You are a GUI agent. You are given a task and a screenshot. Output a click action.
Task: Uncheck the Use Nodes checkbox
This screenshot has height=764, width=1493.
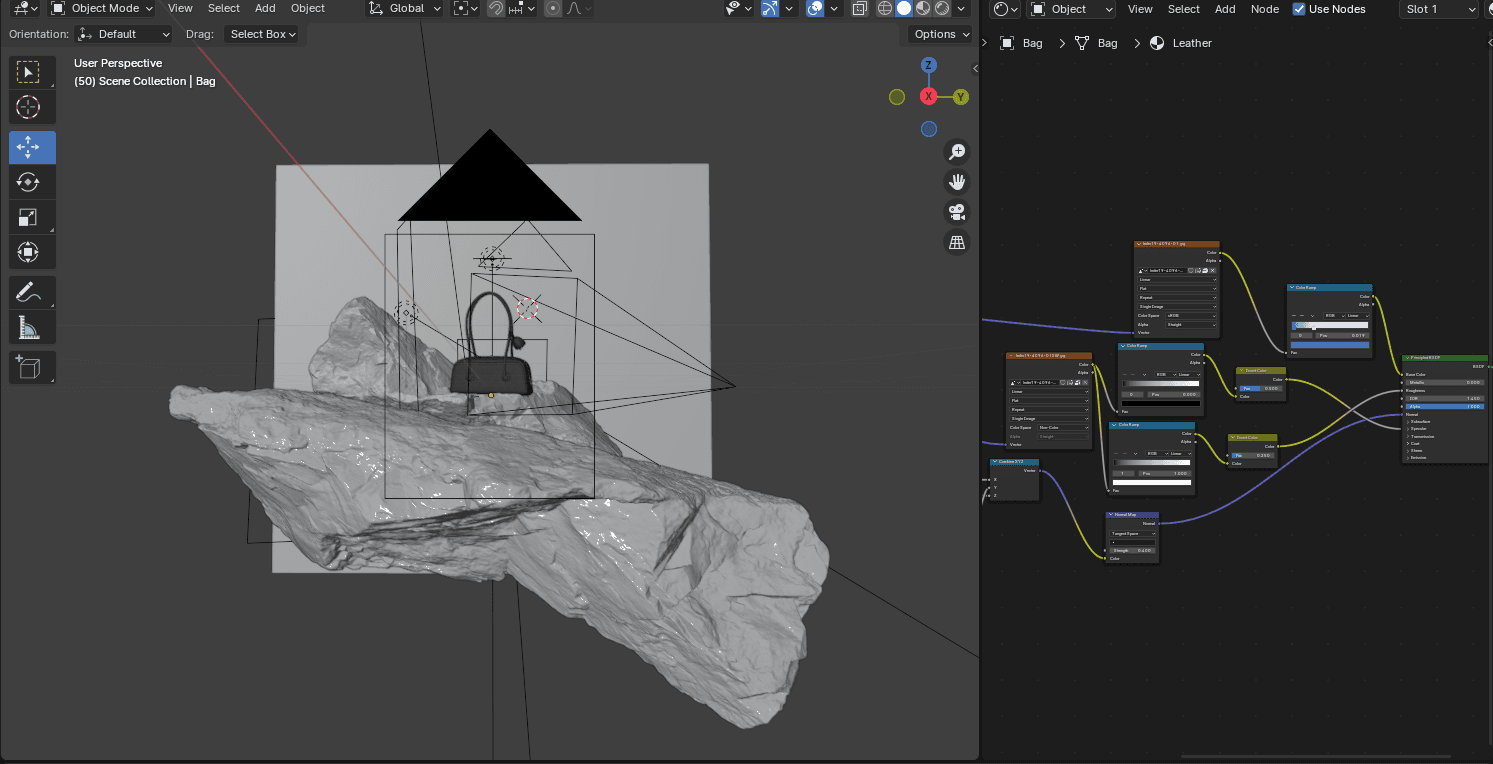coord(1299,9)
